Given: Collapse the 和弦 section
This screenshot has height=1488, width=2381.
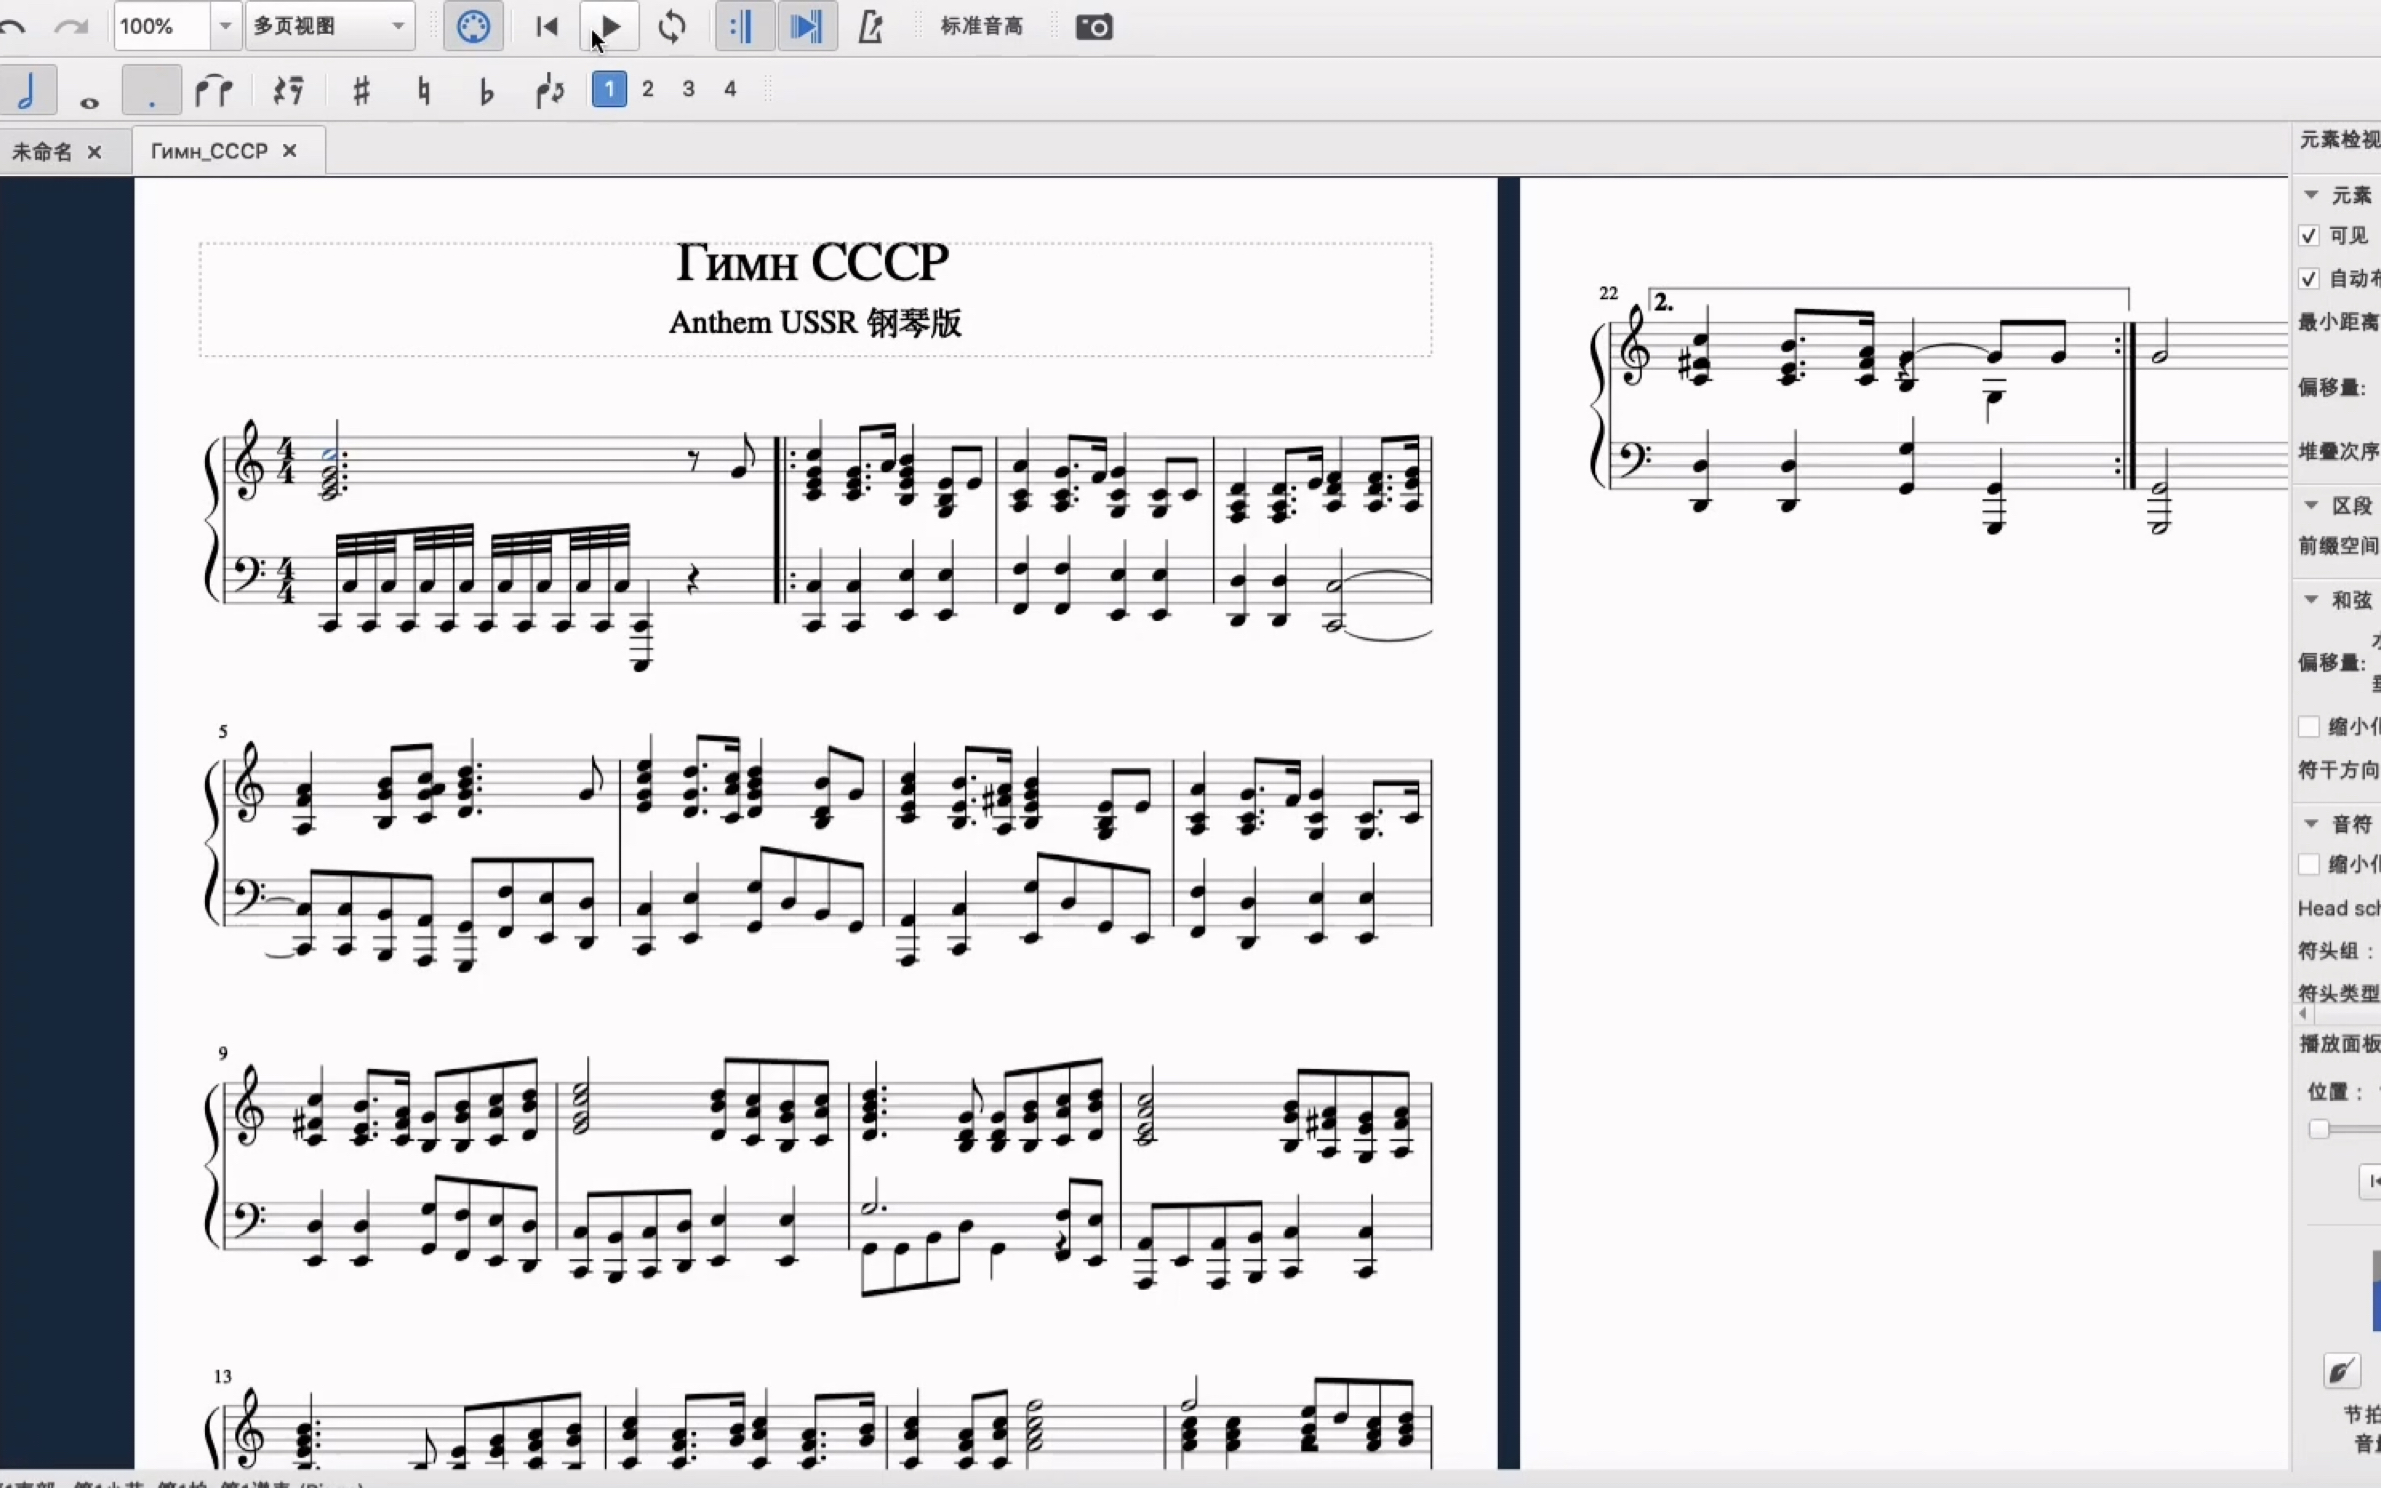Looking at the screenshot, I should pos(2312,600).
